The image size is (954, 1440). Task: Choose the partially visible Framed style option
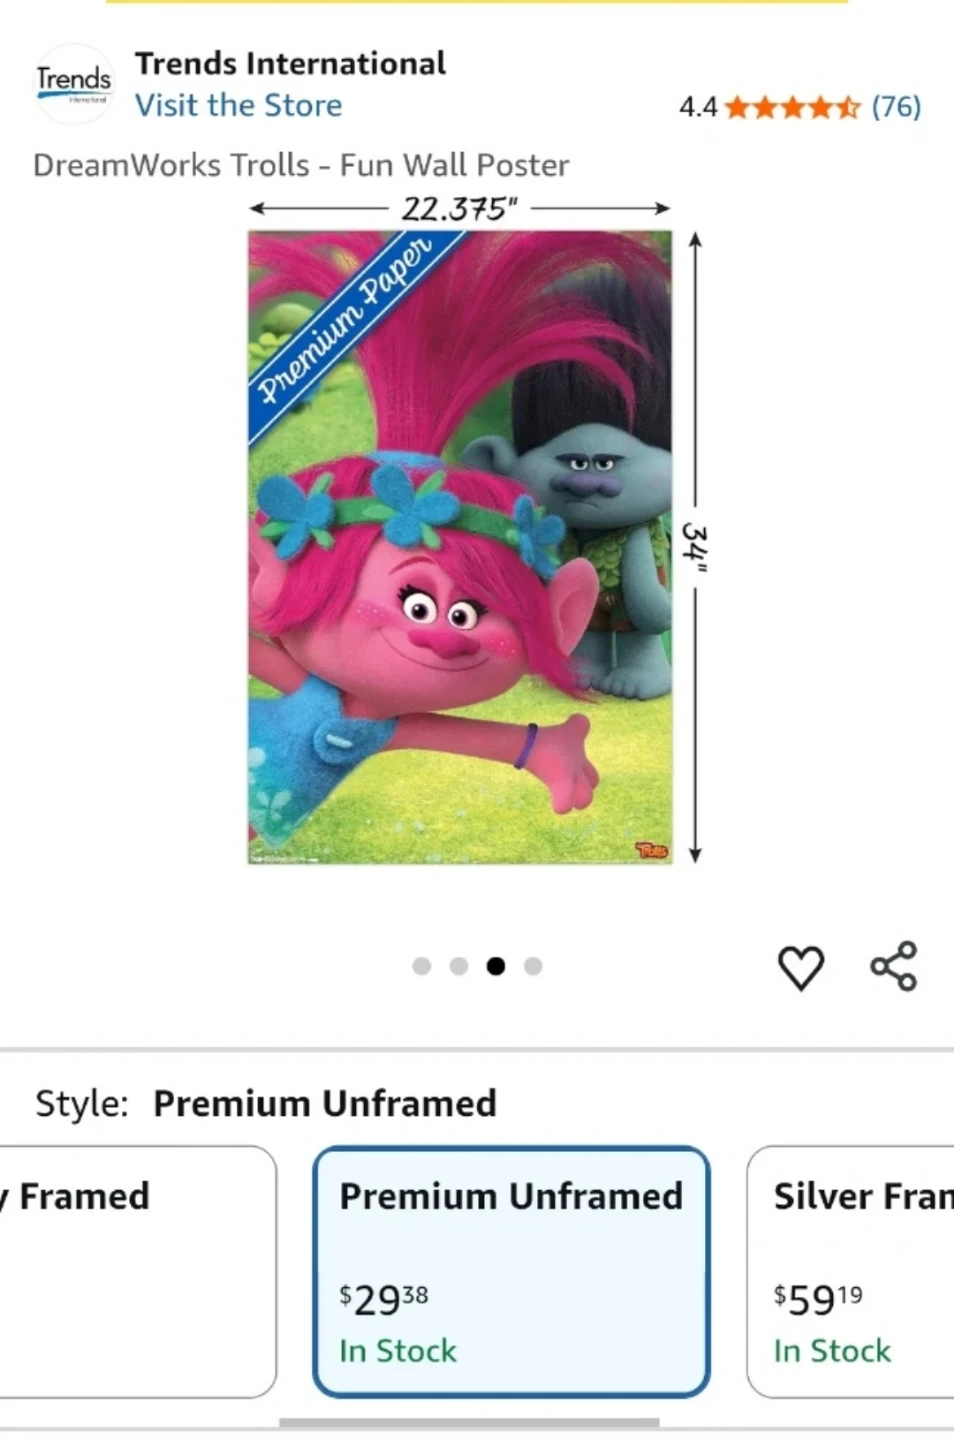[137, 1271]
